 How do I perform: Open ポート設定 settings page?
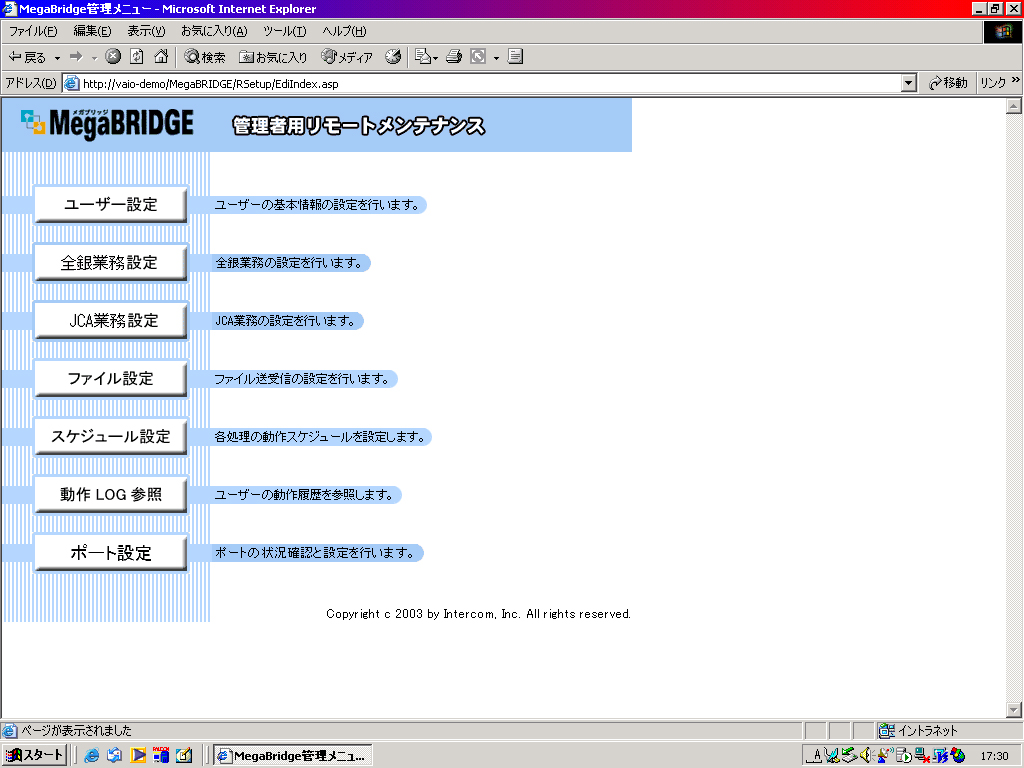tap(110, 552)
